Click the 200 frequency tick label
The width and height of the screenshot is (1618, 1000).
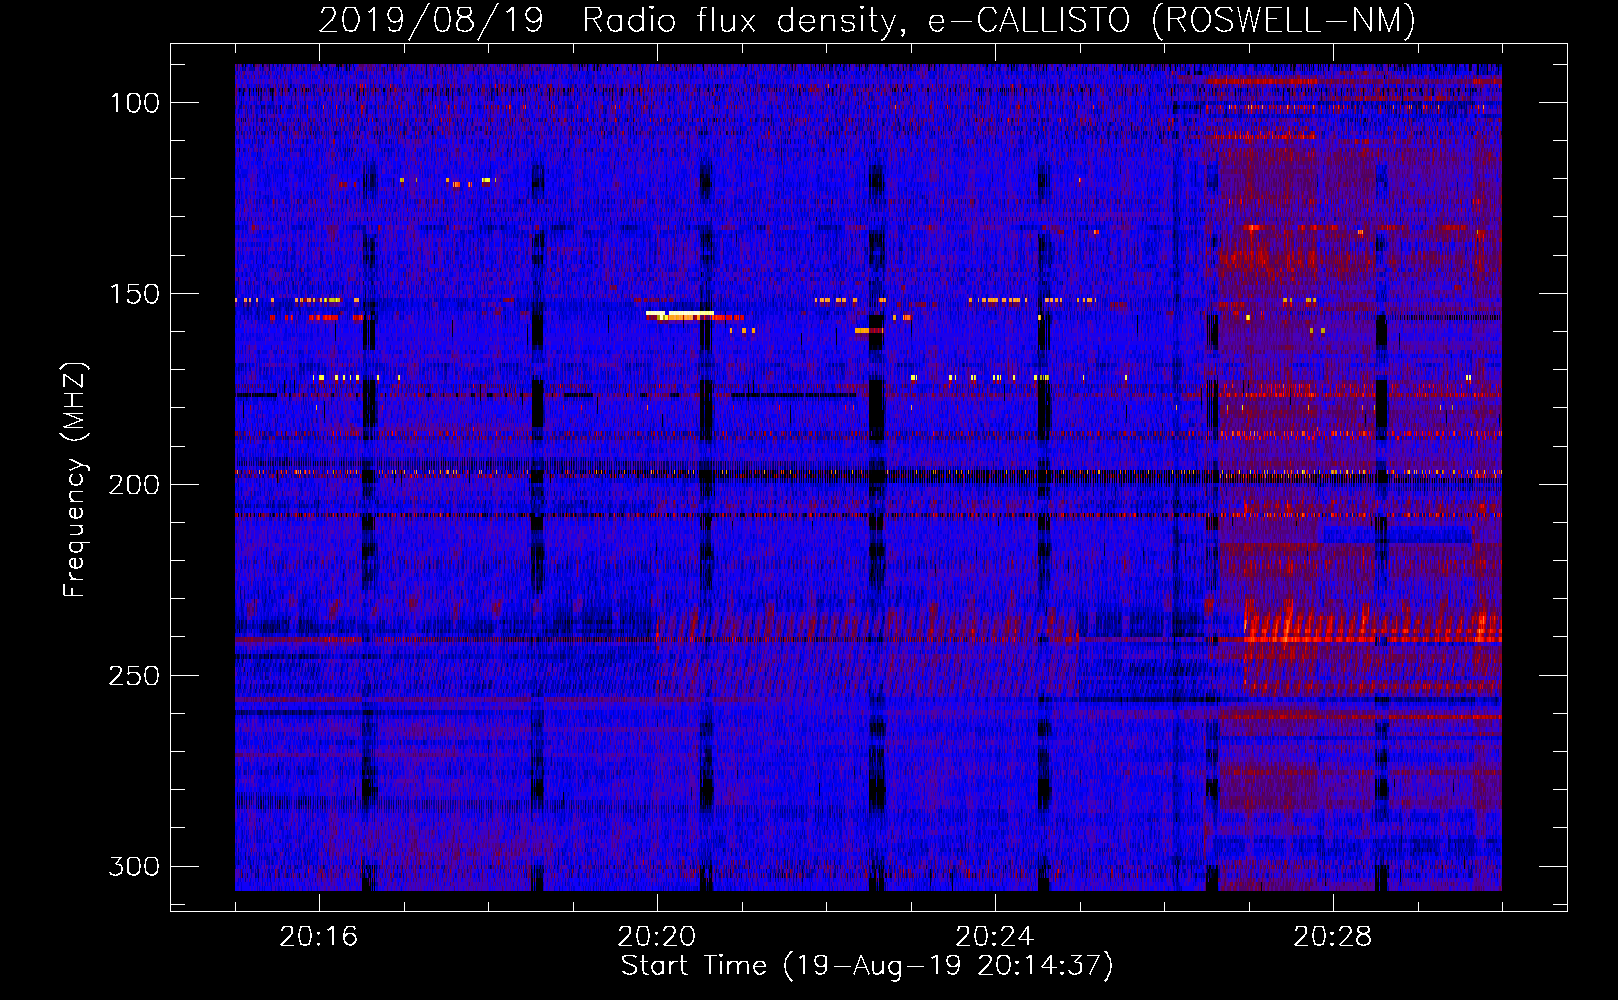[134, 485]
